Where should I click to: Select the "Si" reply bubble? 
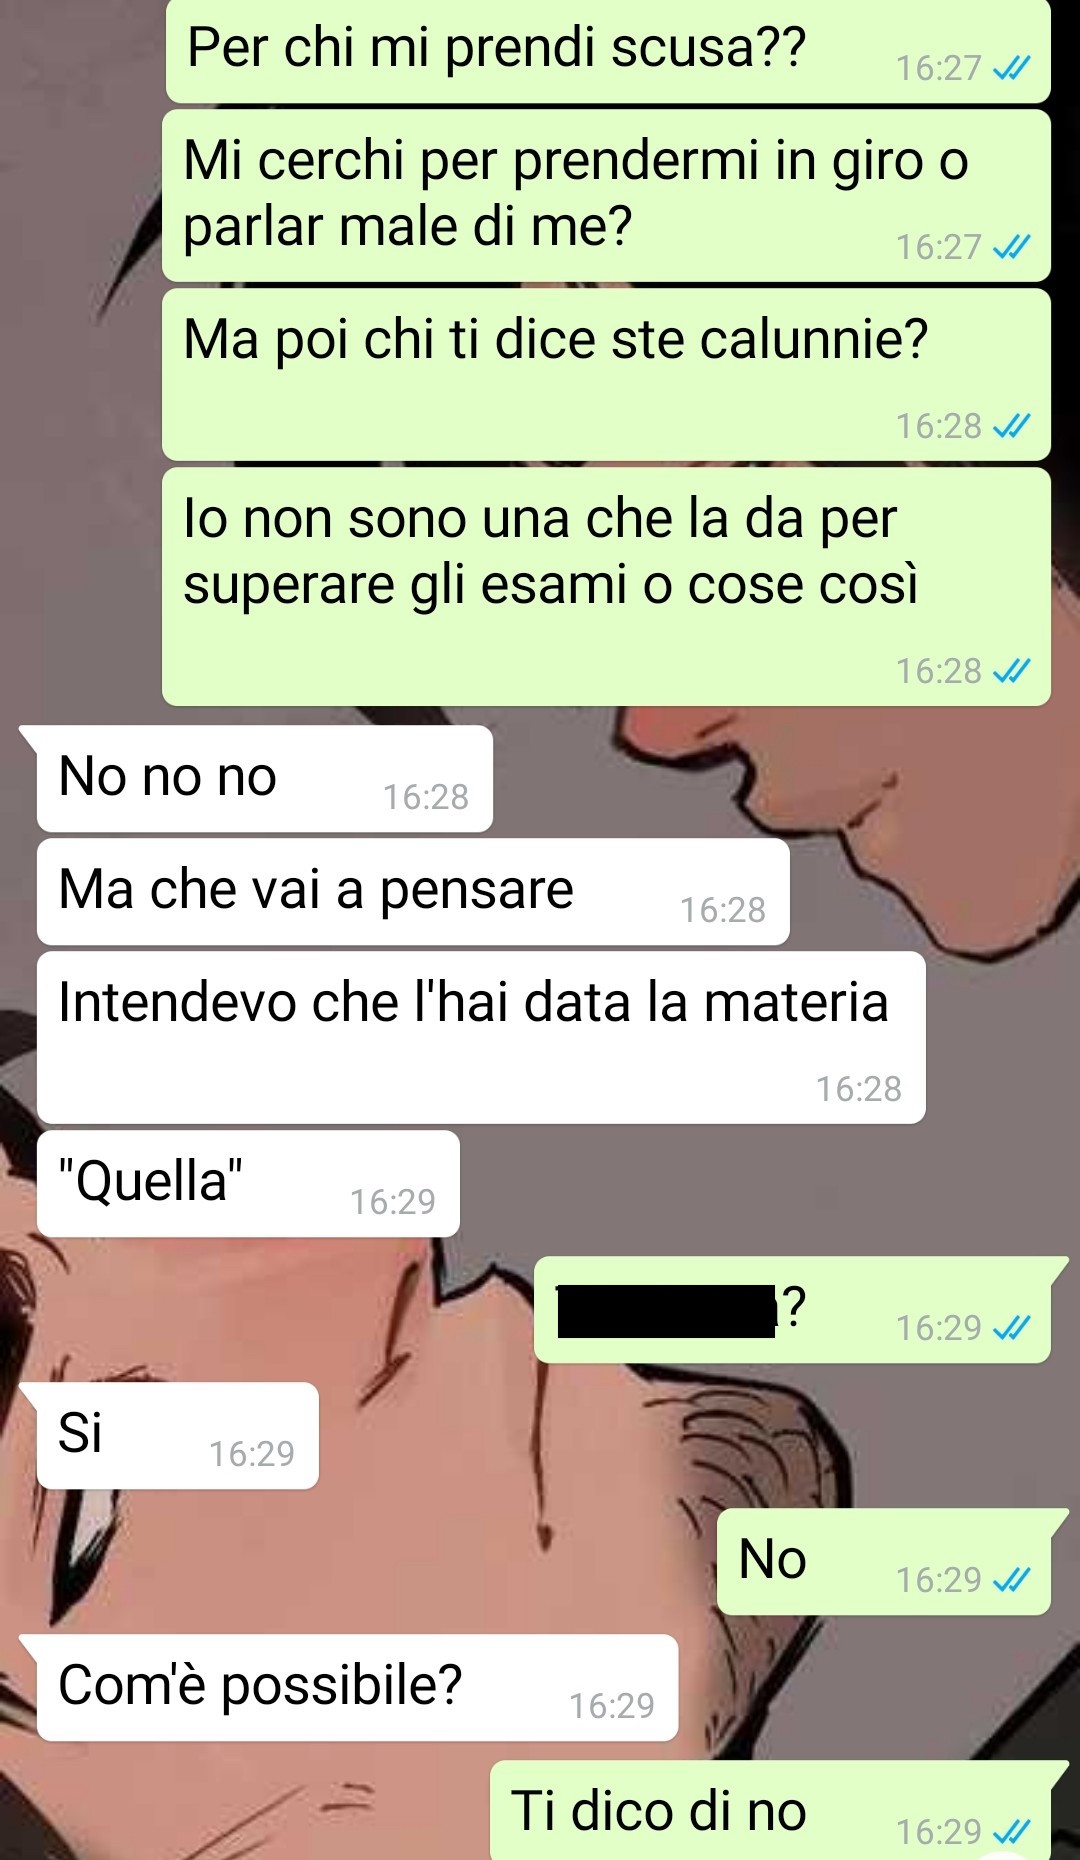coord(178,1435)
